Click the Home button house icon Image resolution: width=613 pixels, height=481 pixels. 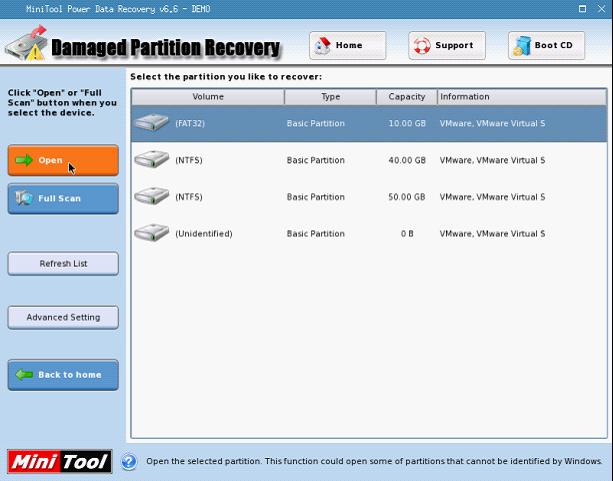click(x=323, y=46)
